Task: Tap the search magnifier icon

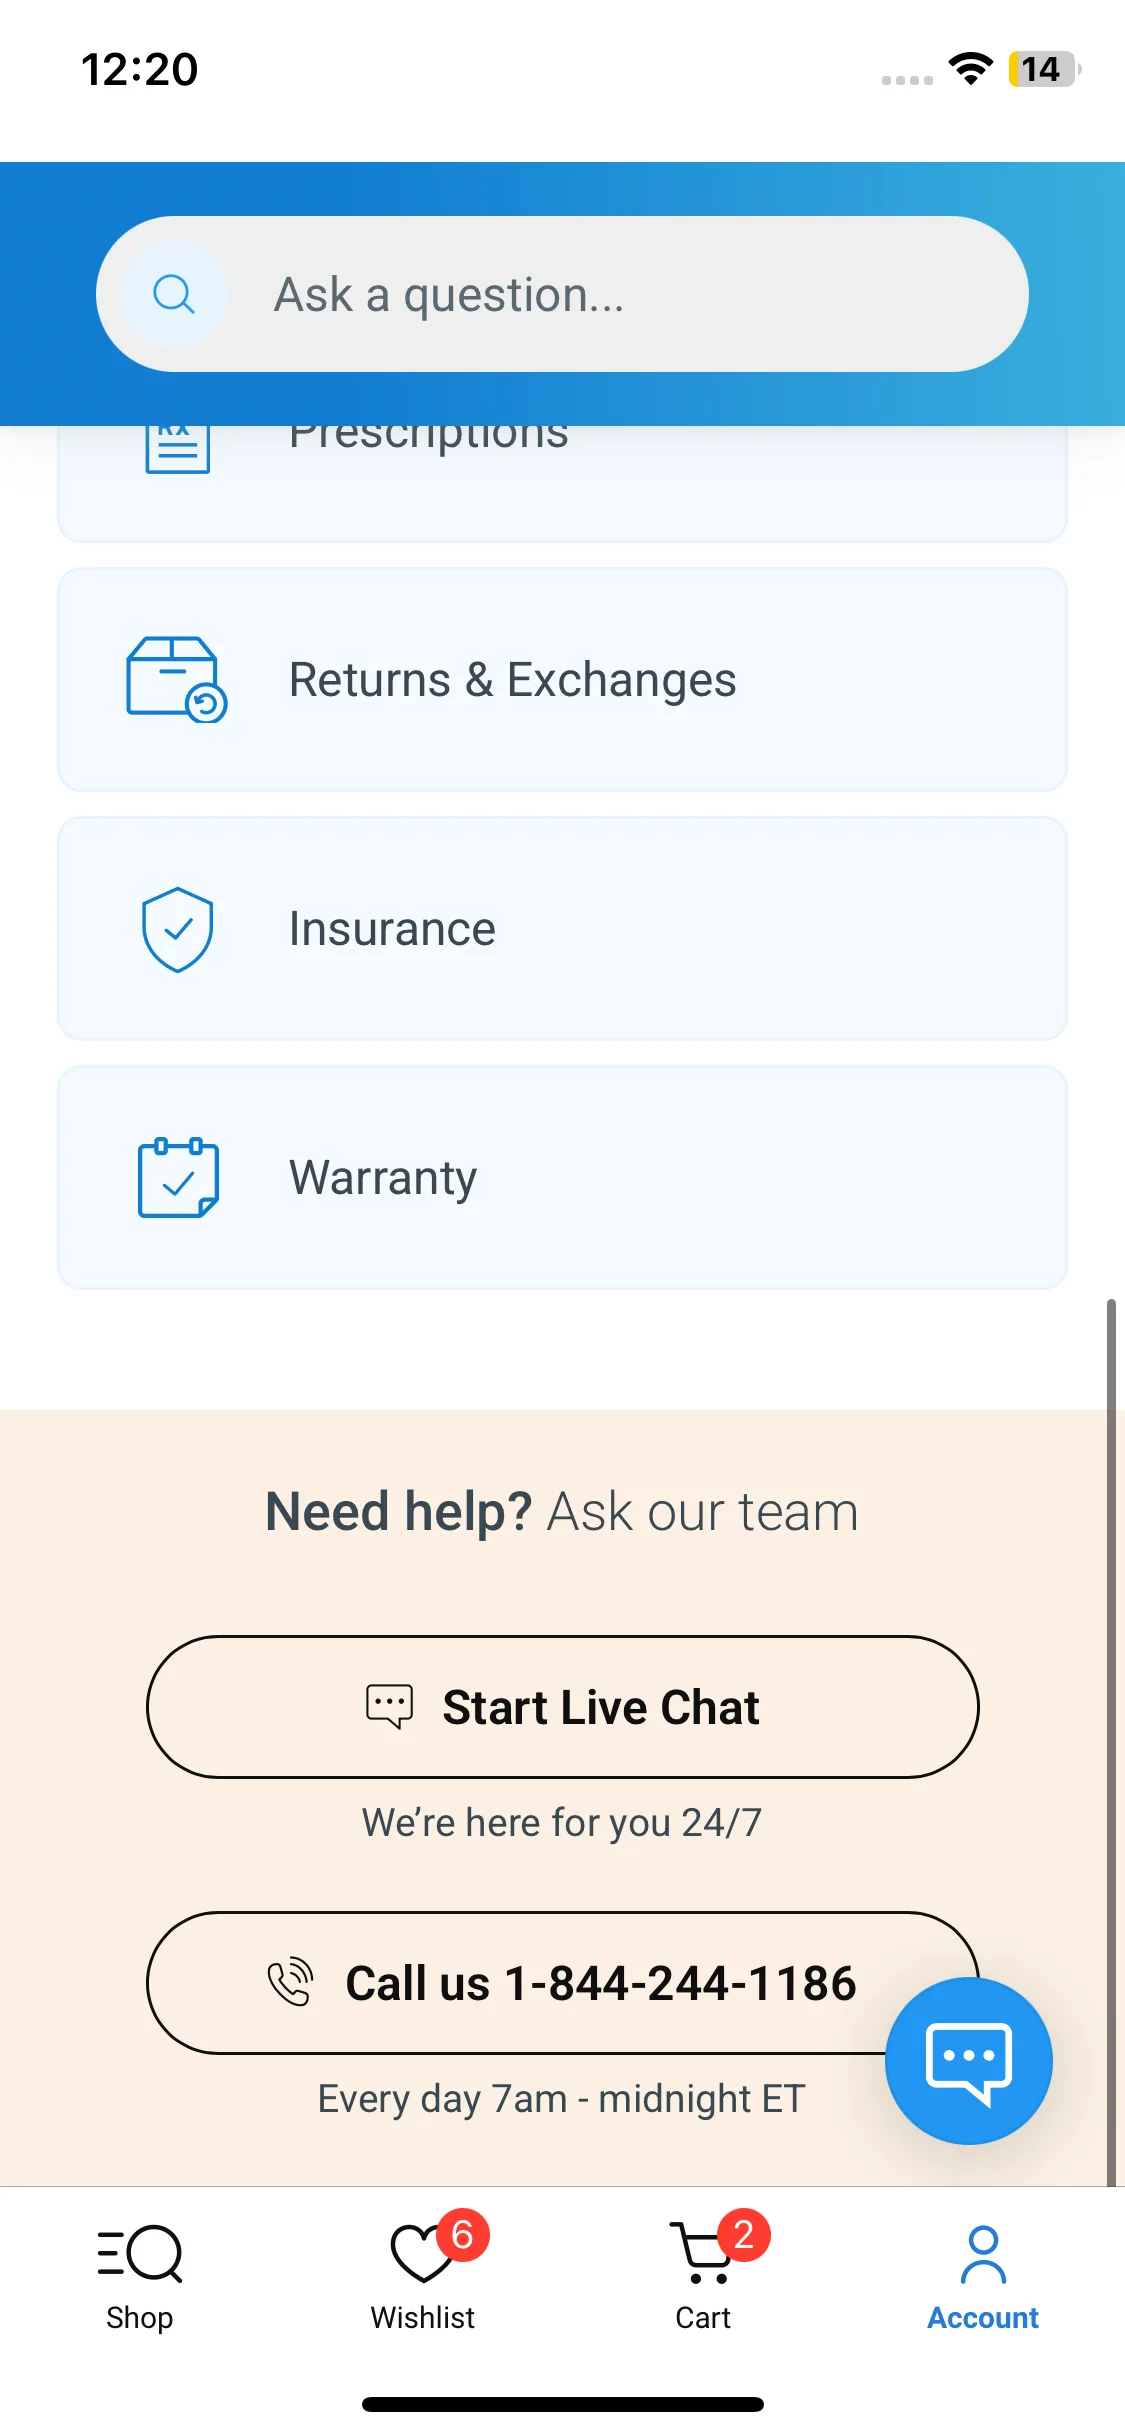Action: pyautogui.click(x=174, y=295)
